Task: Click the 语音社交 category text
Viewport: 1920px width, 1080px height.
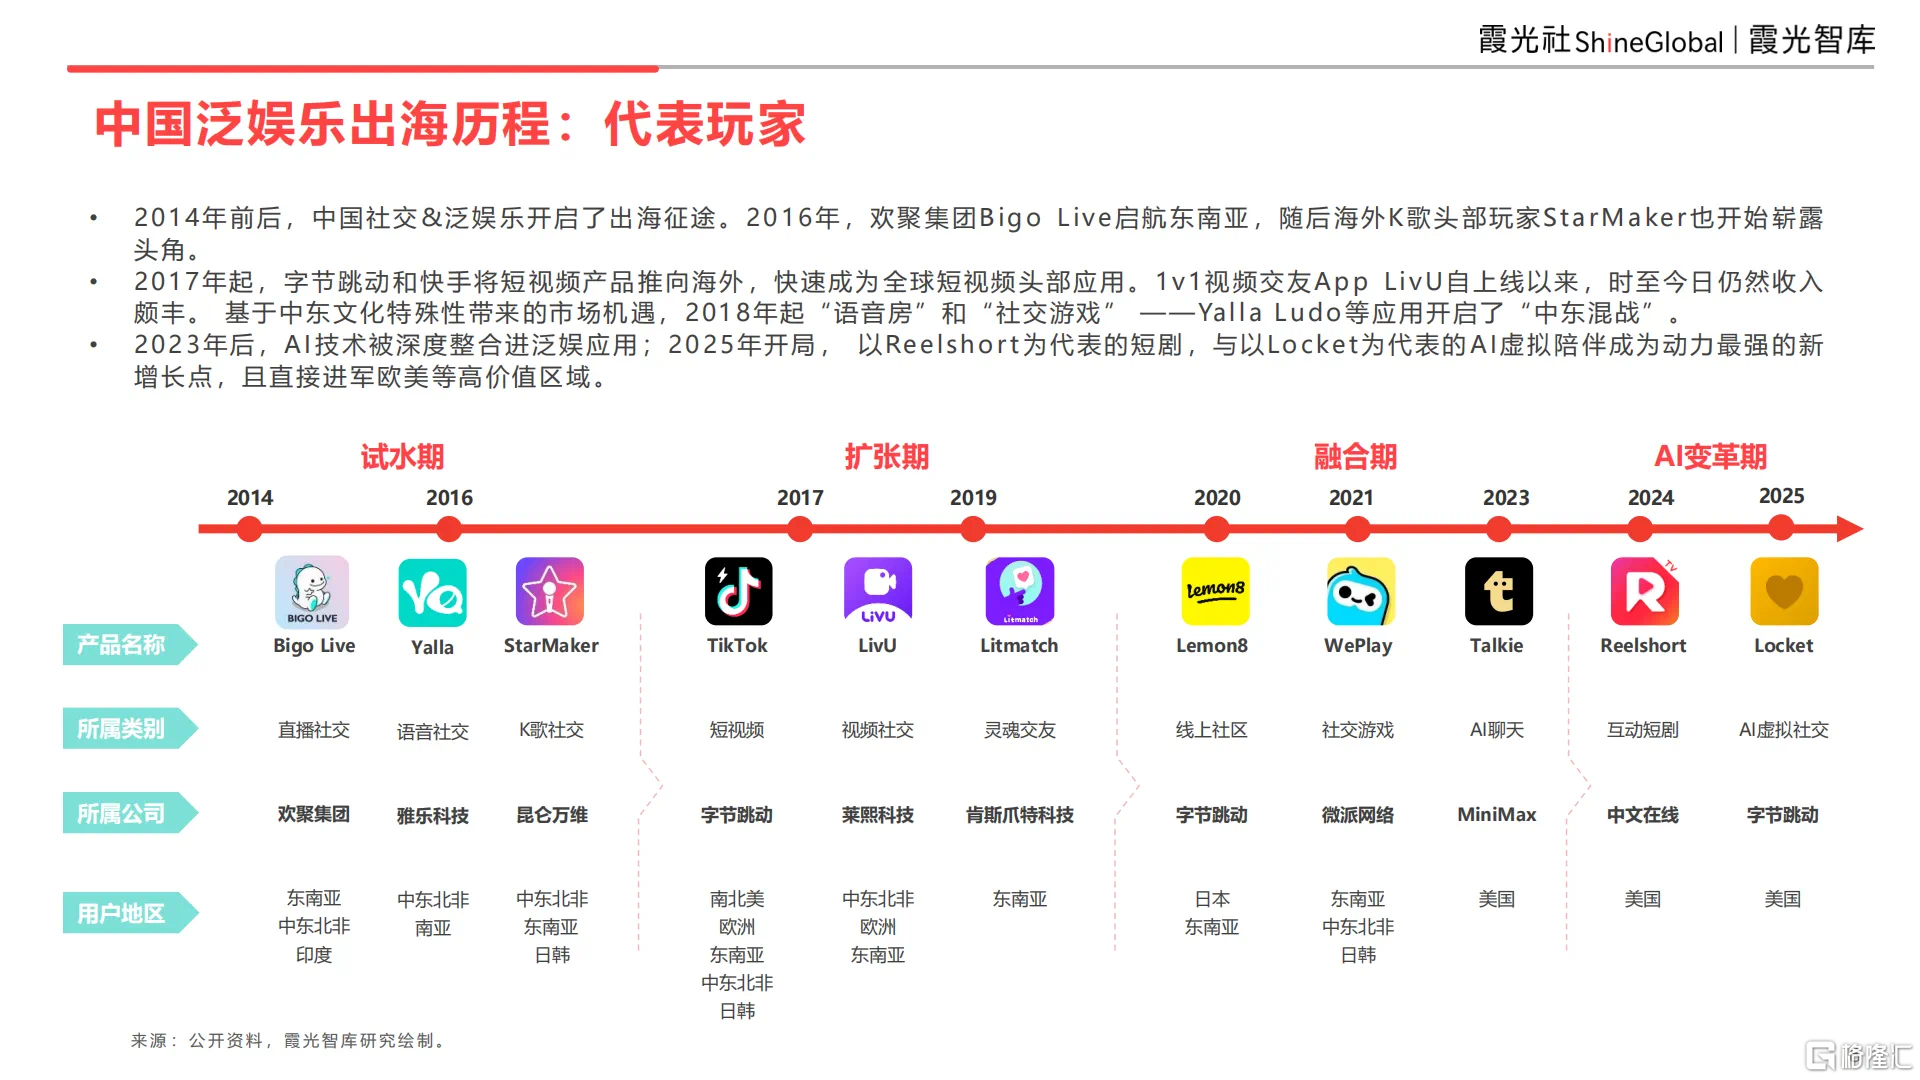Action: click(433, 732)
